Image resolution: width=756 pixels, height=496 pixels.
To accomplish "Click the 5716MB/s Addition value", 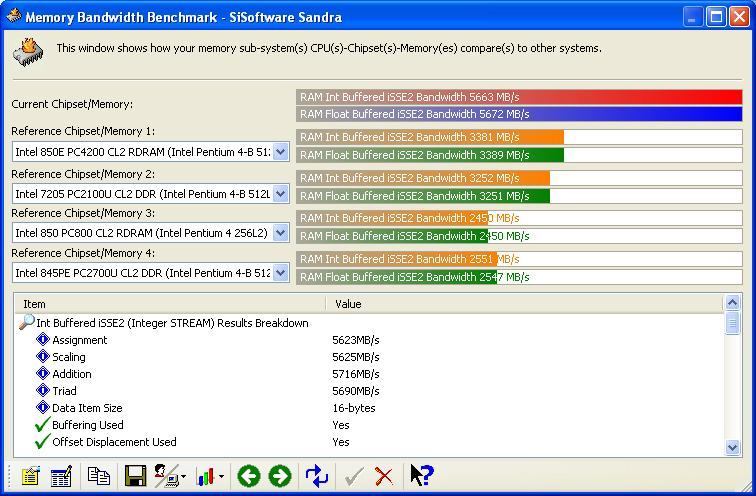I will [x=356, y=374].
